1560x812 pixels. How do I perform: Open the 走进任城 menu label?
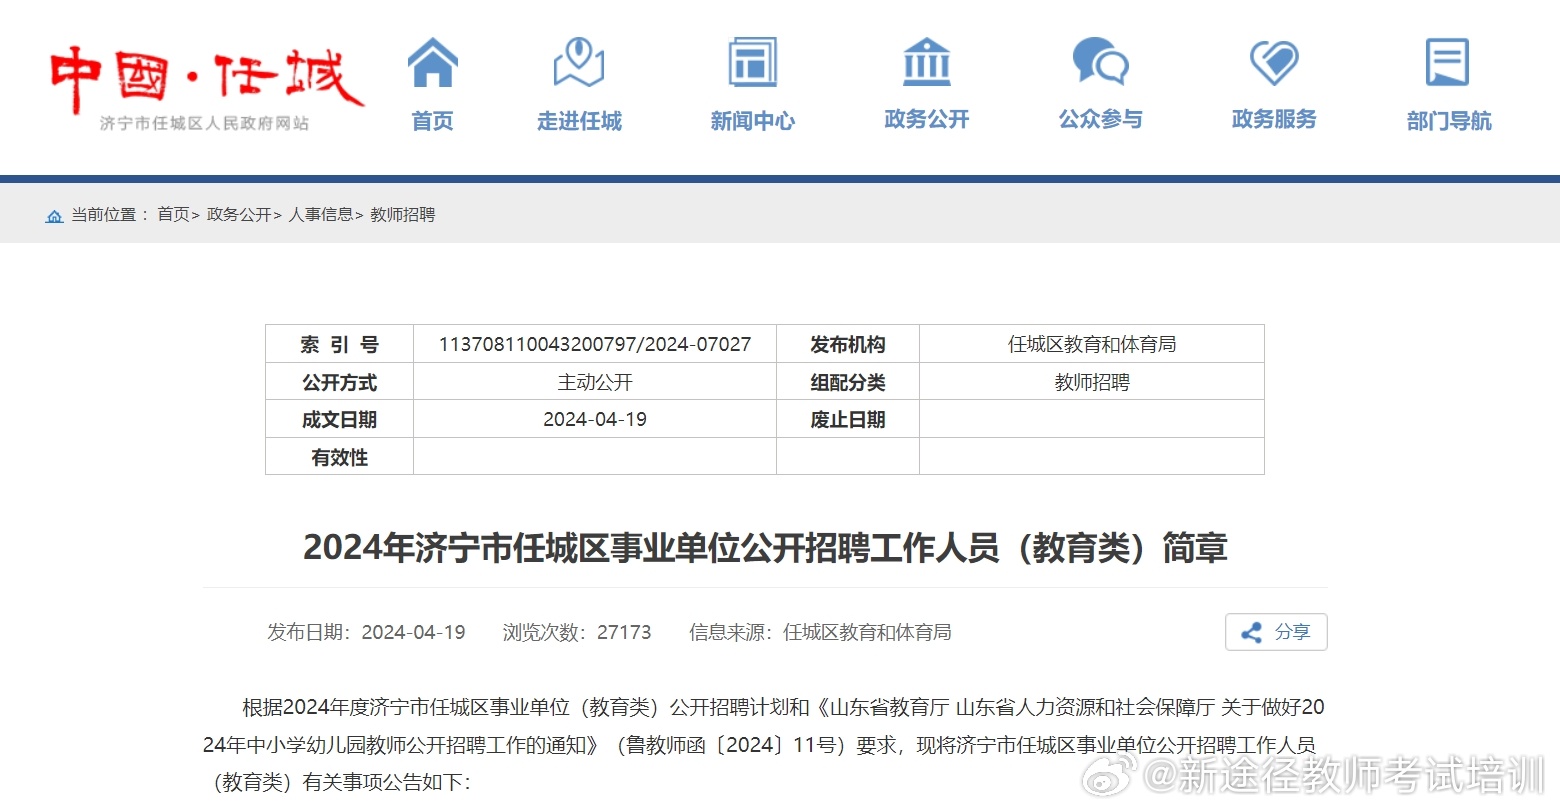(x=579, y=121)
